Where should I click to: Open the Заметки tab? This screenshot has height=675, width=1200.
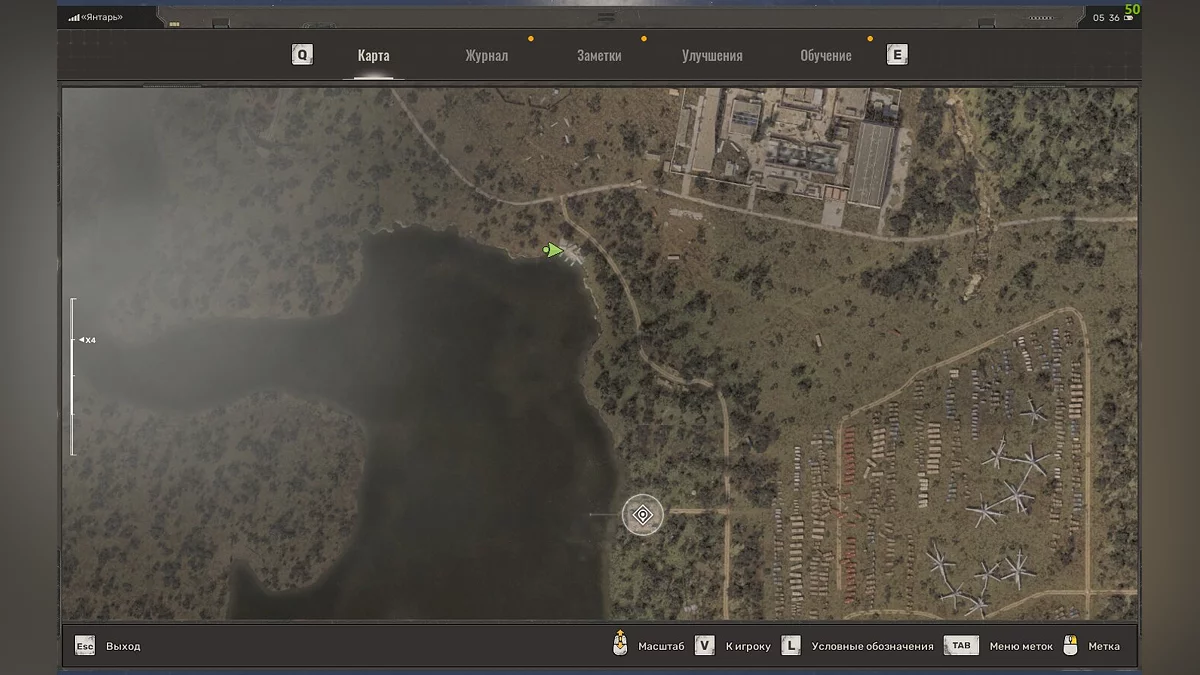tap(599, 56)
